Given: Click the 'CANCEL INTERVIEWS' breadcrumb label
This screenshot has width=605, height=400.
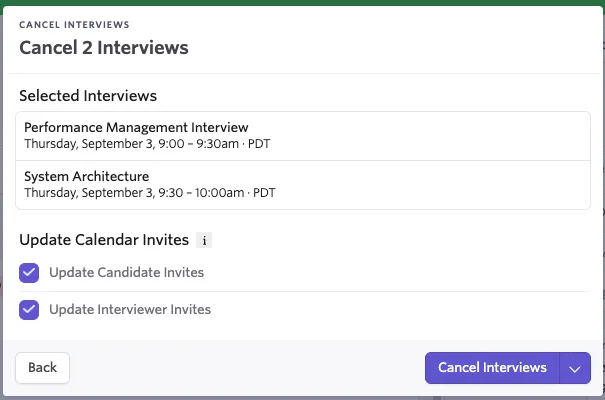Looking at the screenshot, I should 74,25.
